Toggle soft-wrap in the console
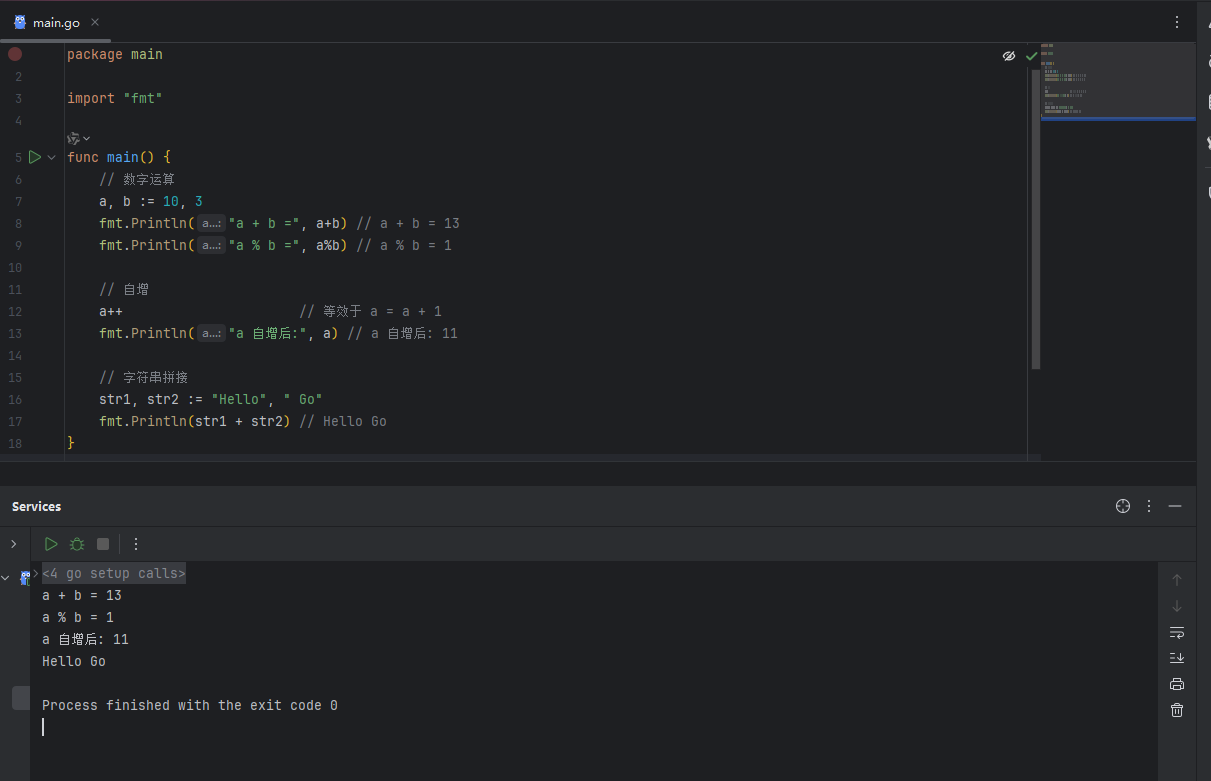The image size is (1211, 781). click(1177, 632)
